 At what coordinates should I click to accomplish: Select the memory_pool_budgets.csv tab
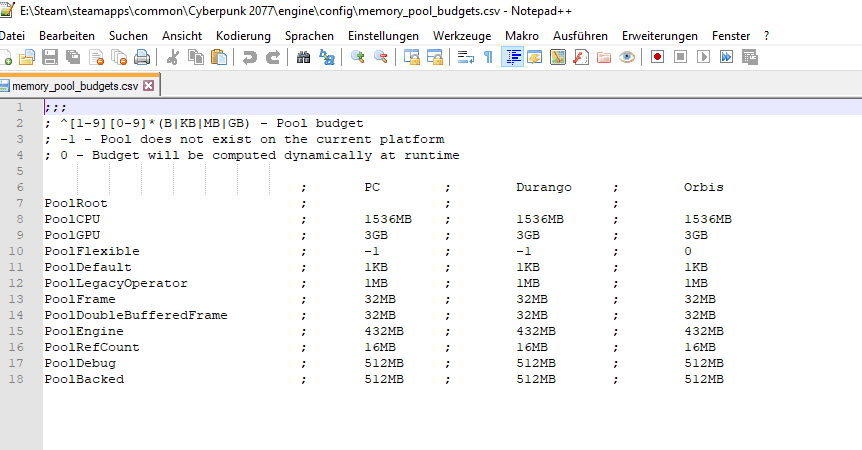pos(75,86)
